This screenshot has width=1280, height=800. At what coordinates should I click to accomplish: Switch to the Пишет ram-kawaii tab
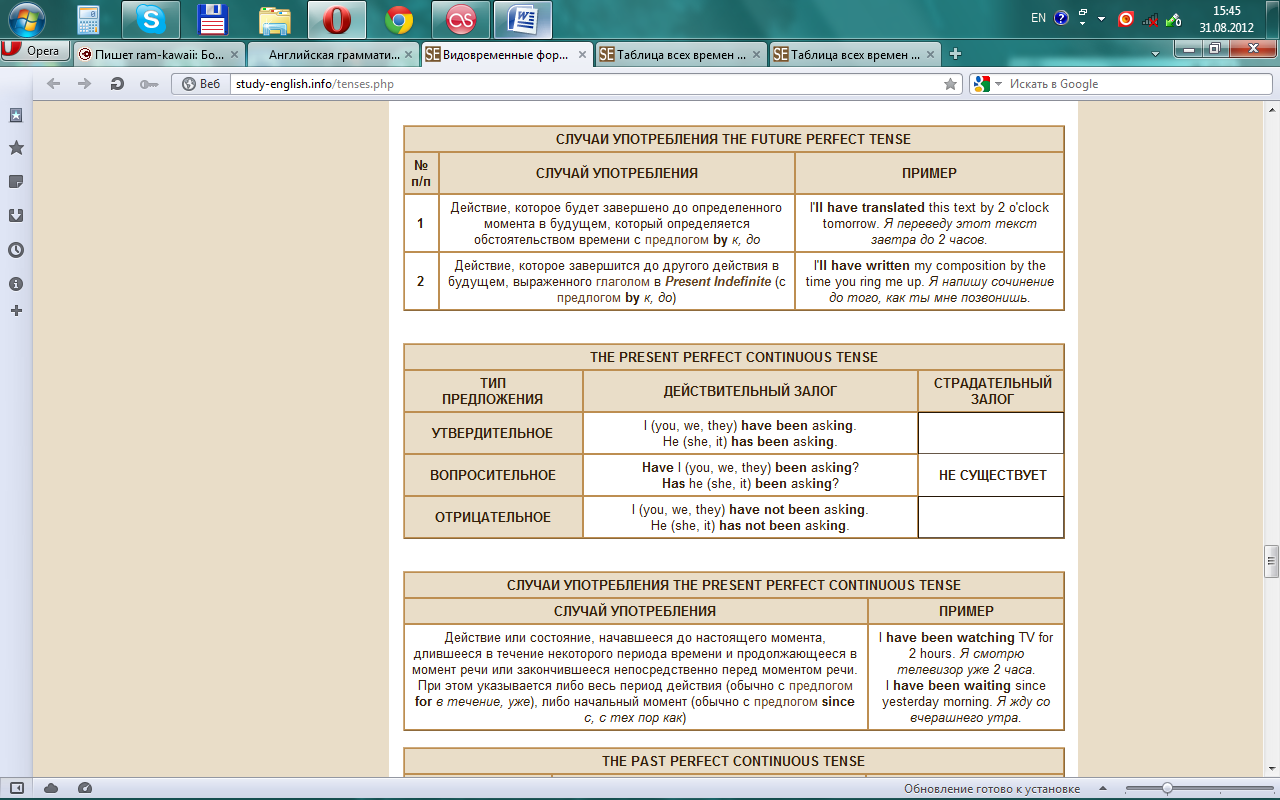coord(159,55)
